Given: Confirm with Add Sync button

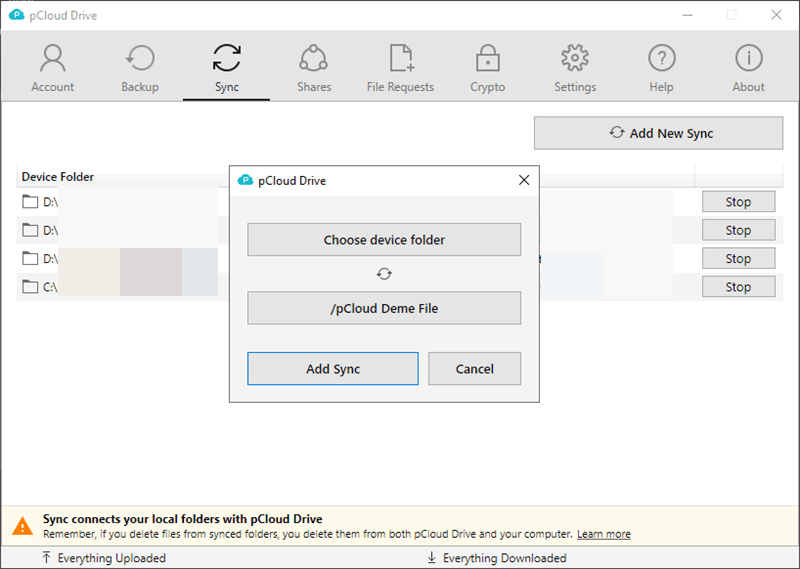Looking at the screenshot, I should click(333, 368).
